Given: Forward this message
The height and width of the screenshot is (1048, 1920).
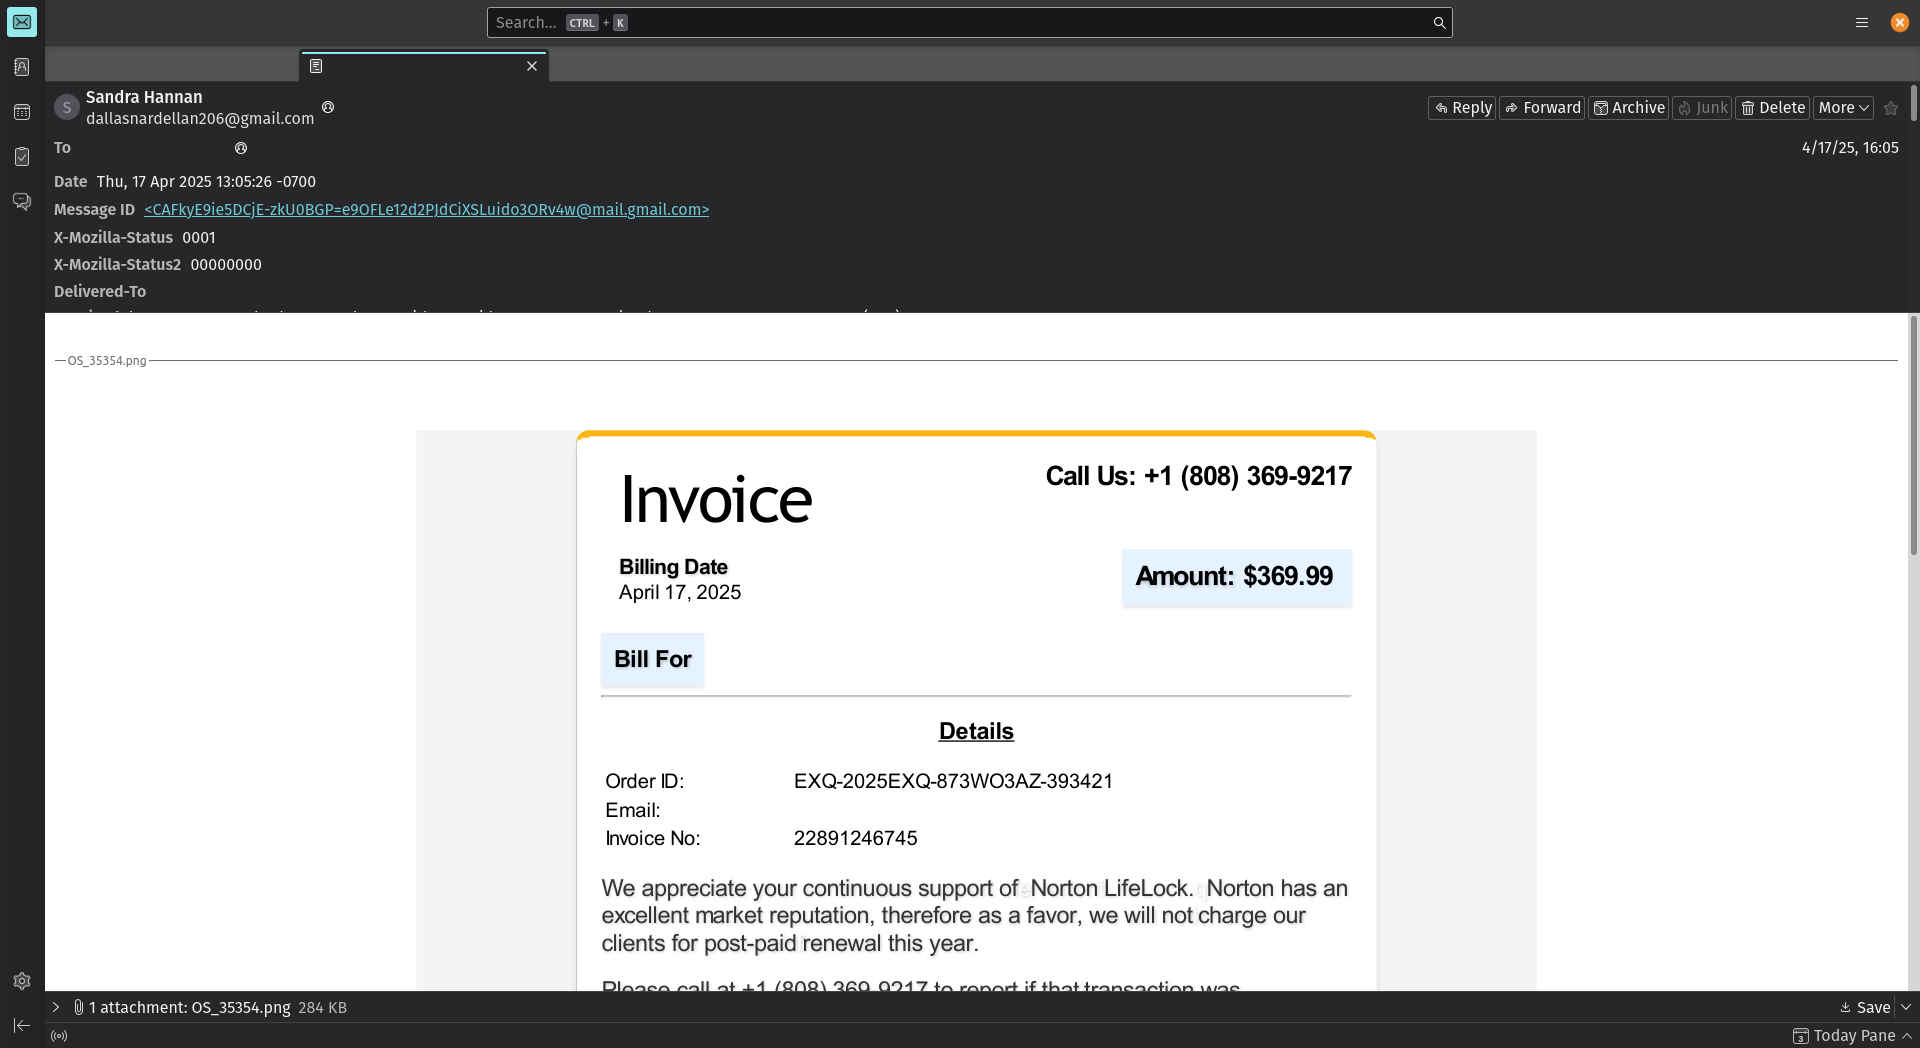Looking at the screenshot, I should (x=1542, y=108).
